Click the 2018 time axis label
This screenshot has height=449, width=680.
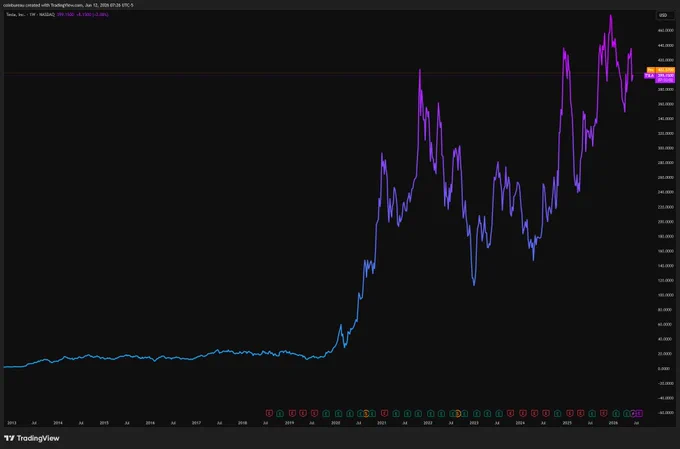(x=242, y=423)
